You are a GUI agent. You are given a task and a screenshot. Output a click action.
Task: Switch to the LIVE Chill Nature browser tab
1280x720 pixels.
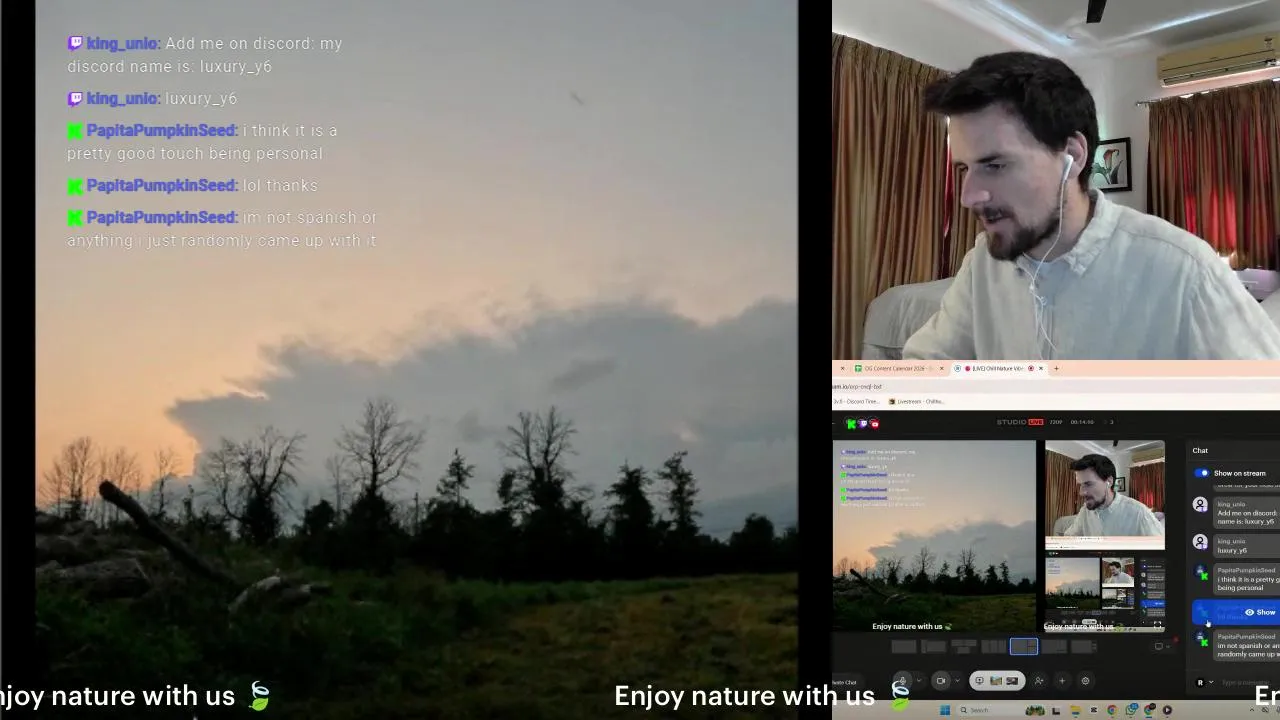pos(996,368)
